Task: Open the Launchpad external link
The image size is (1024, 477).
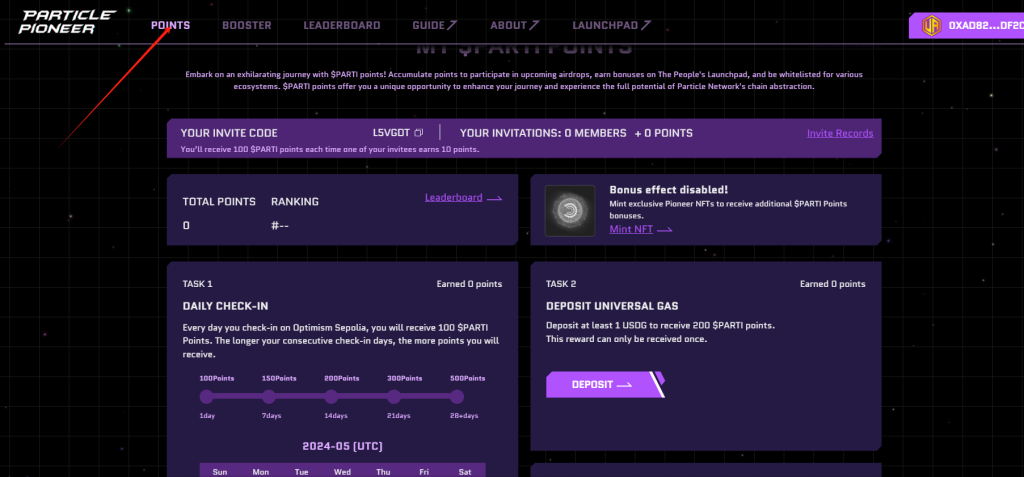Action: click(612, 25)
